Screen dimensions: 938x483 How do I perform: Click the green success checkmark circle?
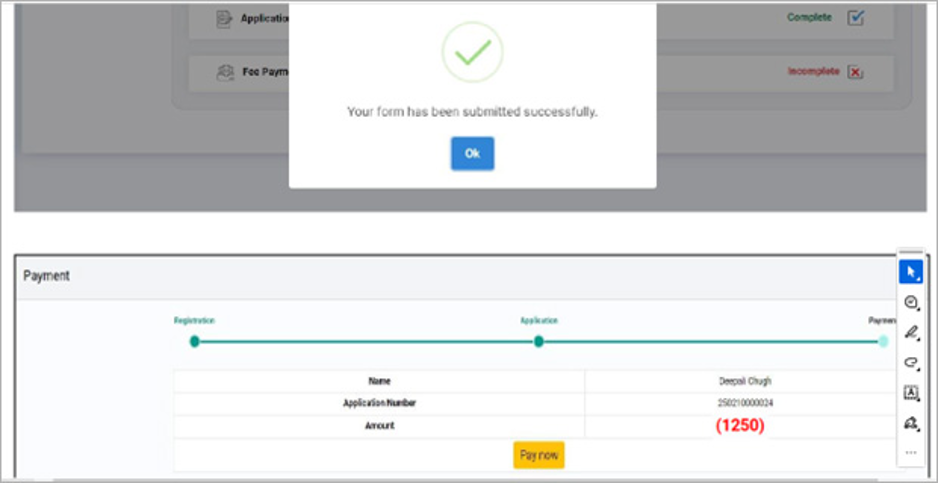pos(472,52)
